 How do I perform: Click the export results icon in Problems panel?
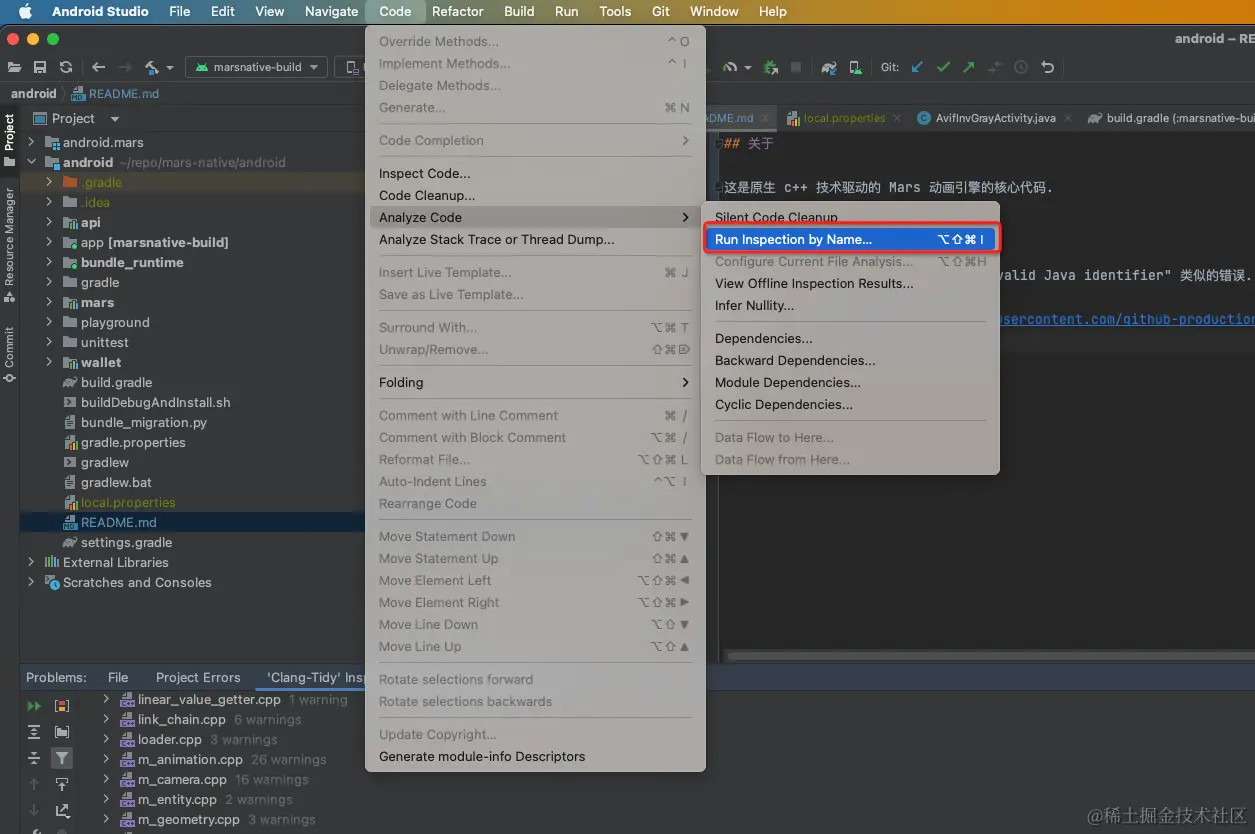(x=62, y=810)
